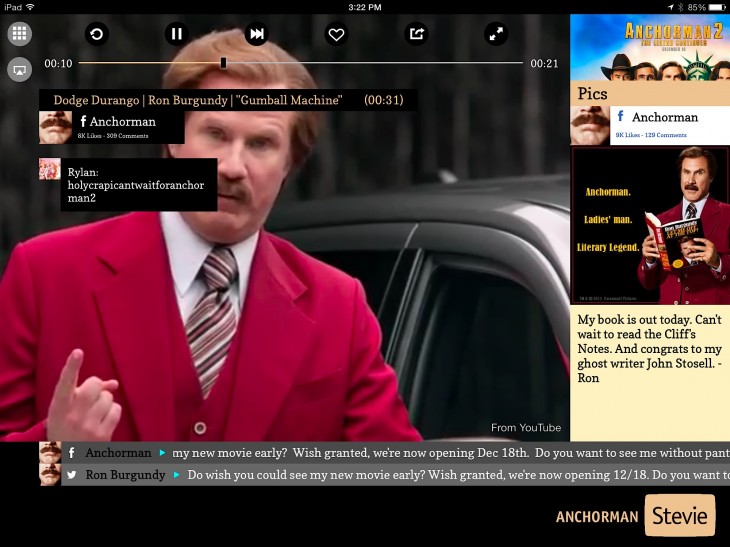Screen dimensions: 730x547
Task: Click the Facebook icon in side panel
Action: pyautogui.click(x=620, y=116)
